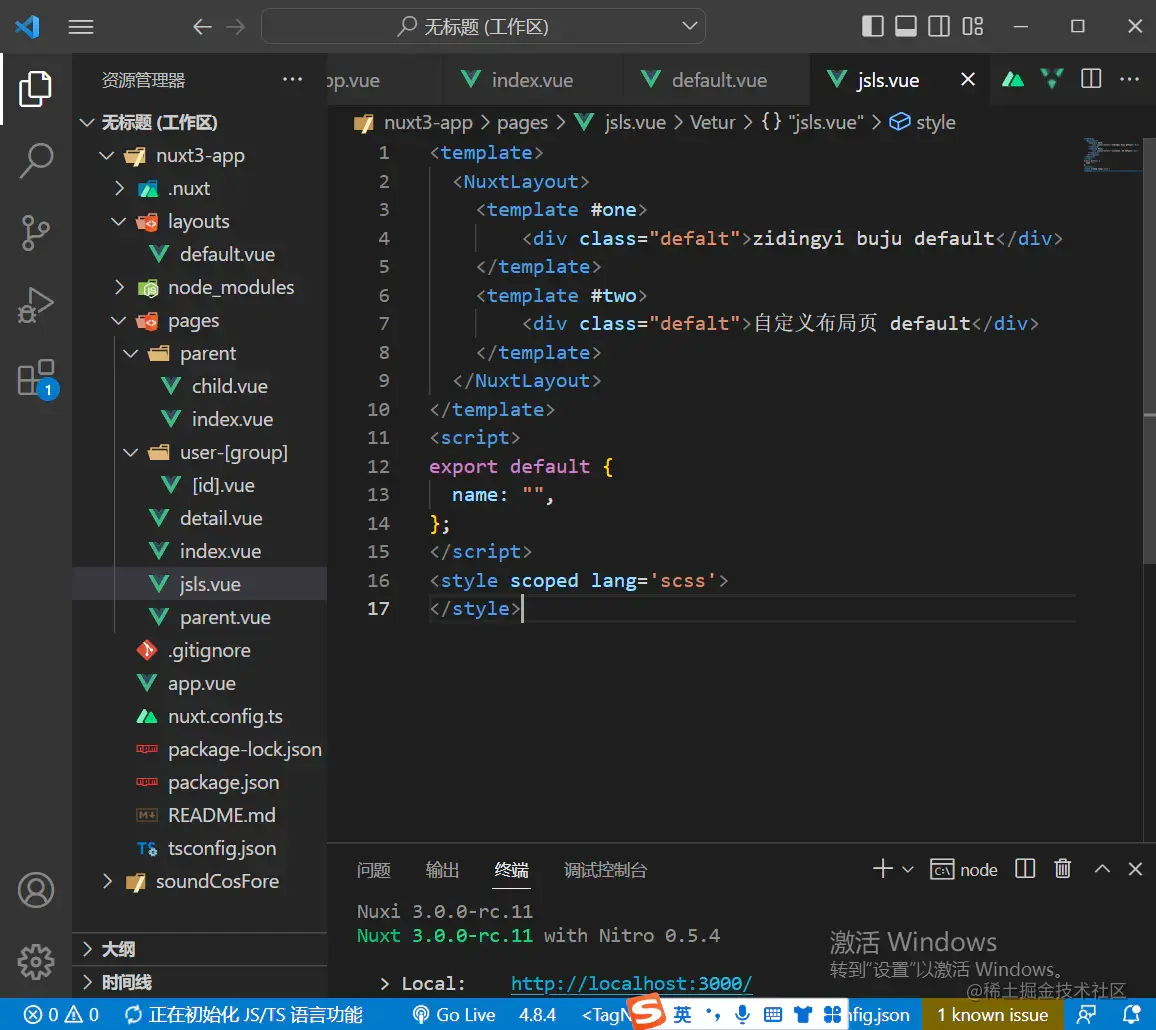Open the Search view in activity bar
Image resolution: width=1156 pixels, height=1030 pixels.
(x=35, y=160)
